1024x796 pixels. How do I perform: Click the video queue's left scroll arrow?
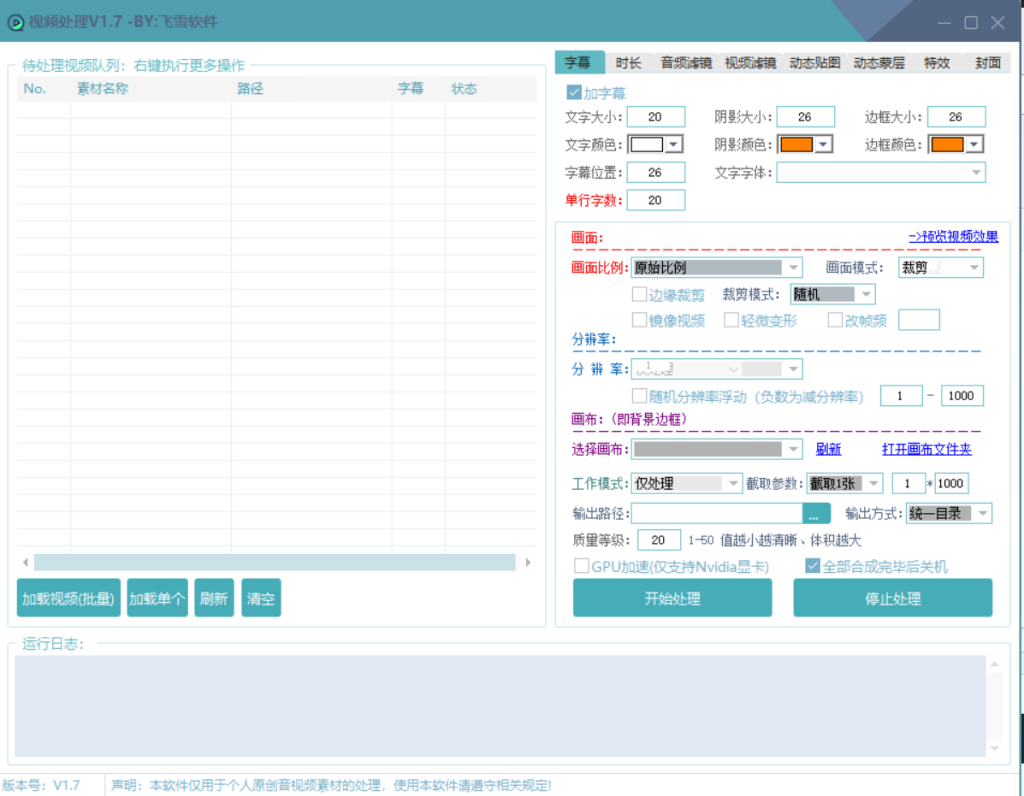[26, 563]
